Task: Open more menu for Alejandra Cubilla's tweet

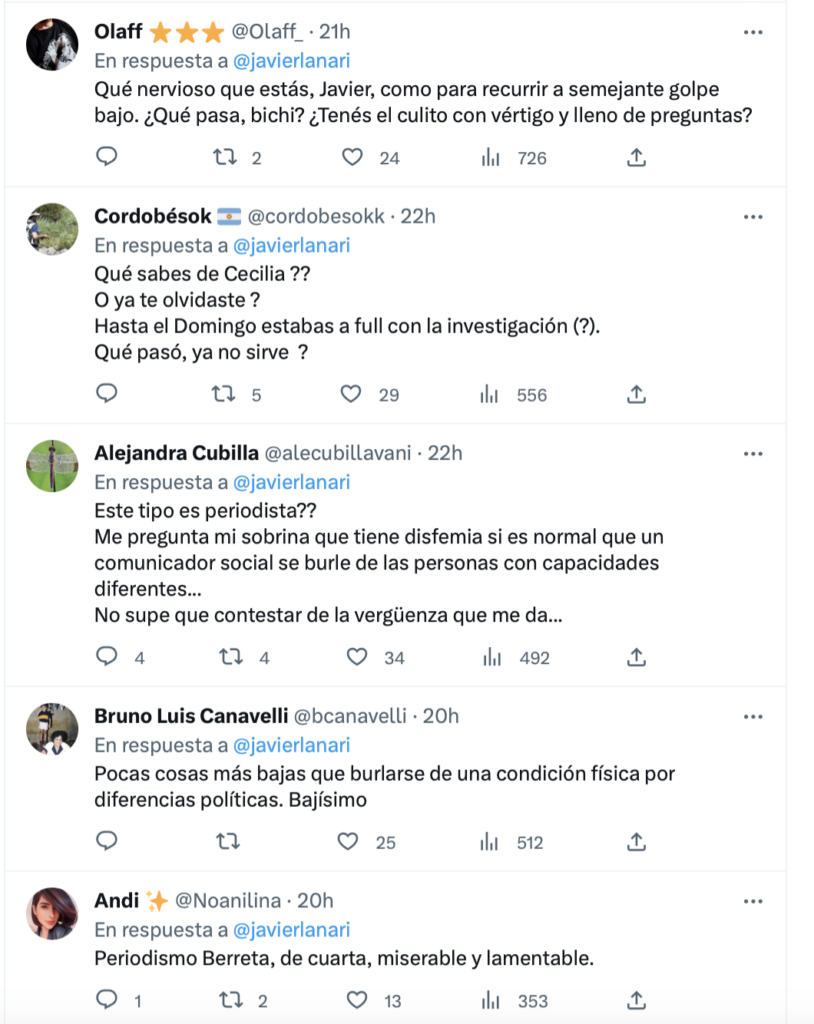Action: pos(753,454)
